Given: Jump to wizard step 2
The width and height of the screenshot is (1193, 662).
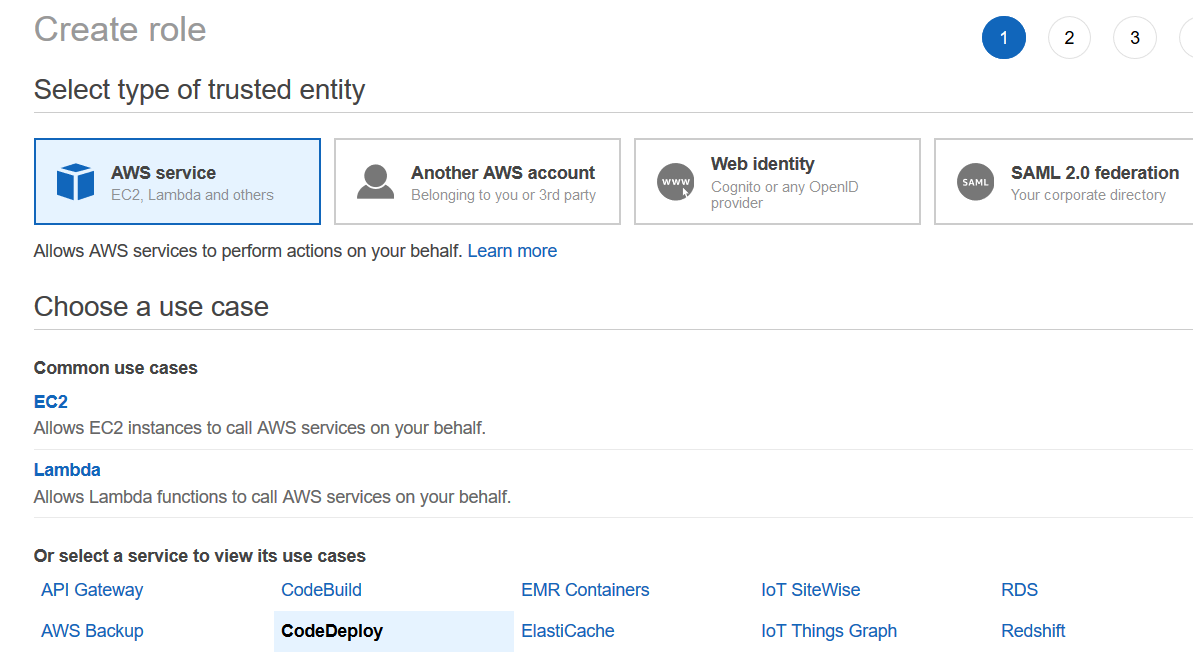Looking at the screenshot, I should [1069, 37].
